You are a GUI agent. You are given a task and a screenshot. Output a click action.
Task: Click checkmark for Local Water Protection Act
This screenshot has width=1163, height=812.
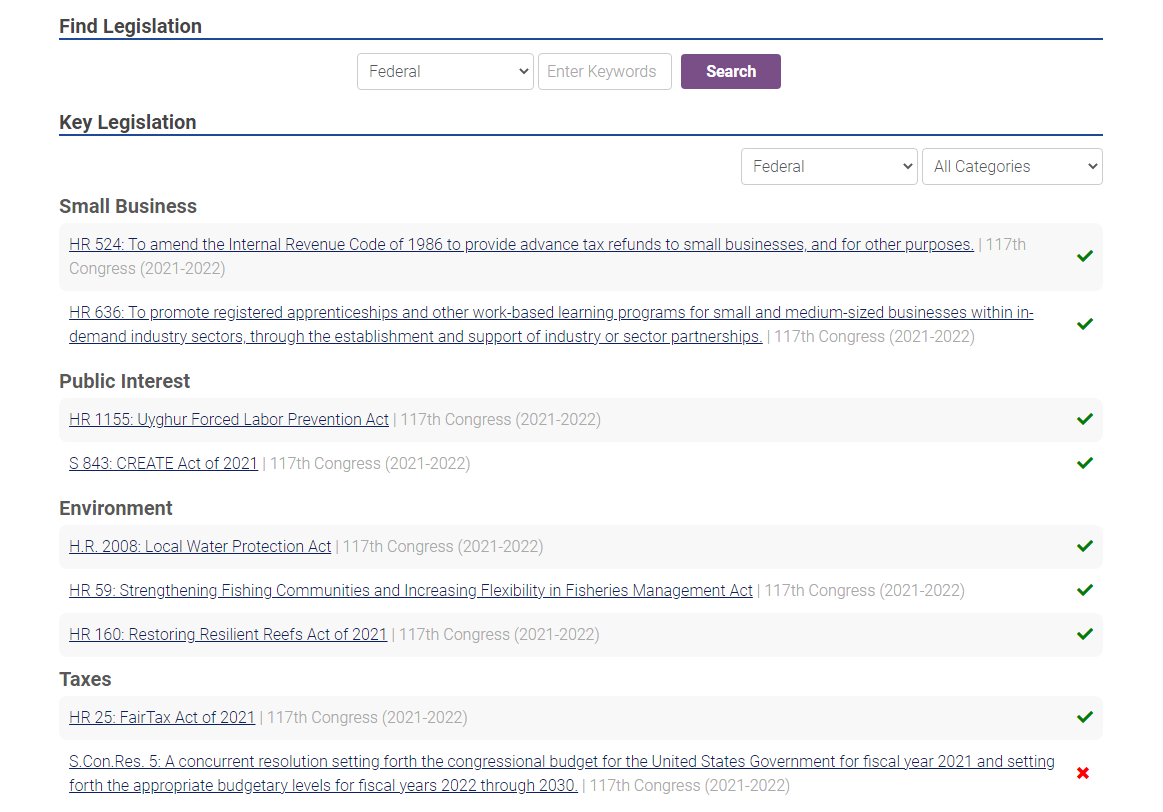(1084, 546)
